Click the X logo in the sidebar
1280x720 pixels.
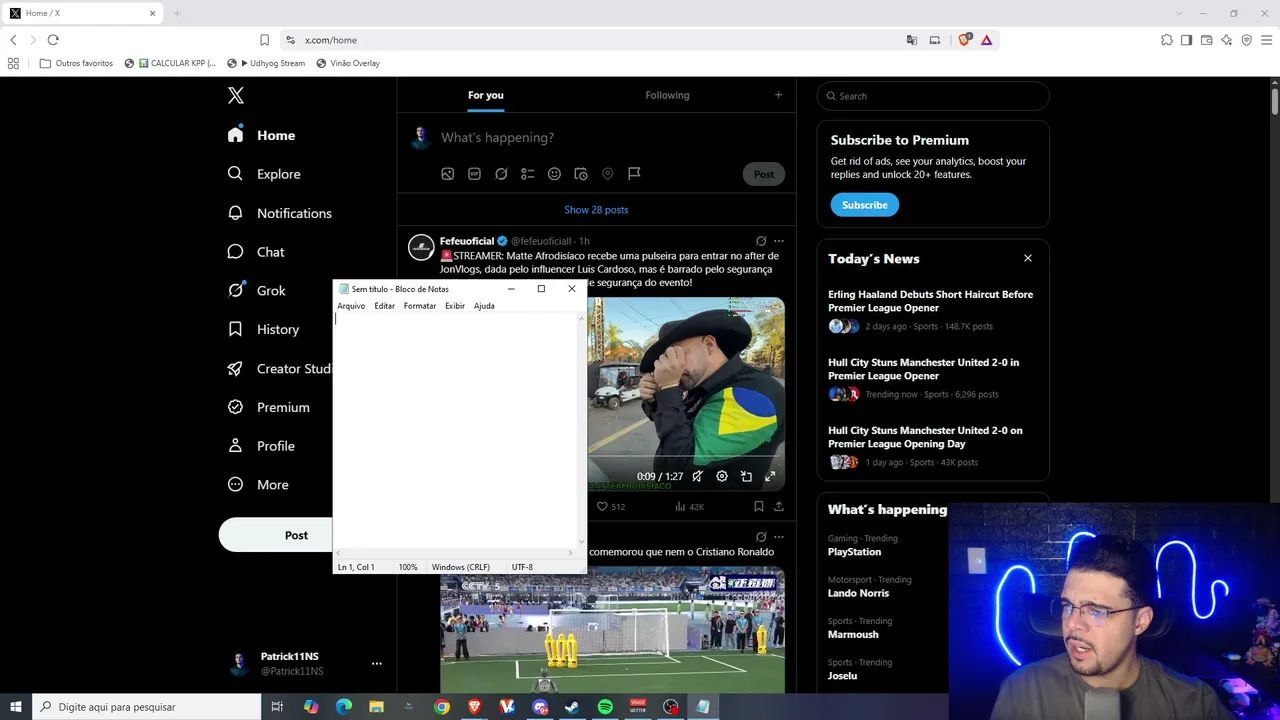point(236,96)
